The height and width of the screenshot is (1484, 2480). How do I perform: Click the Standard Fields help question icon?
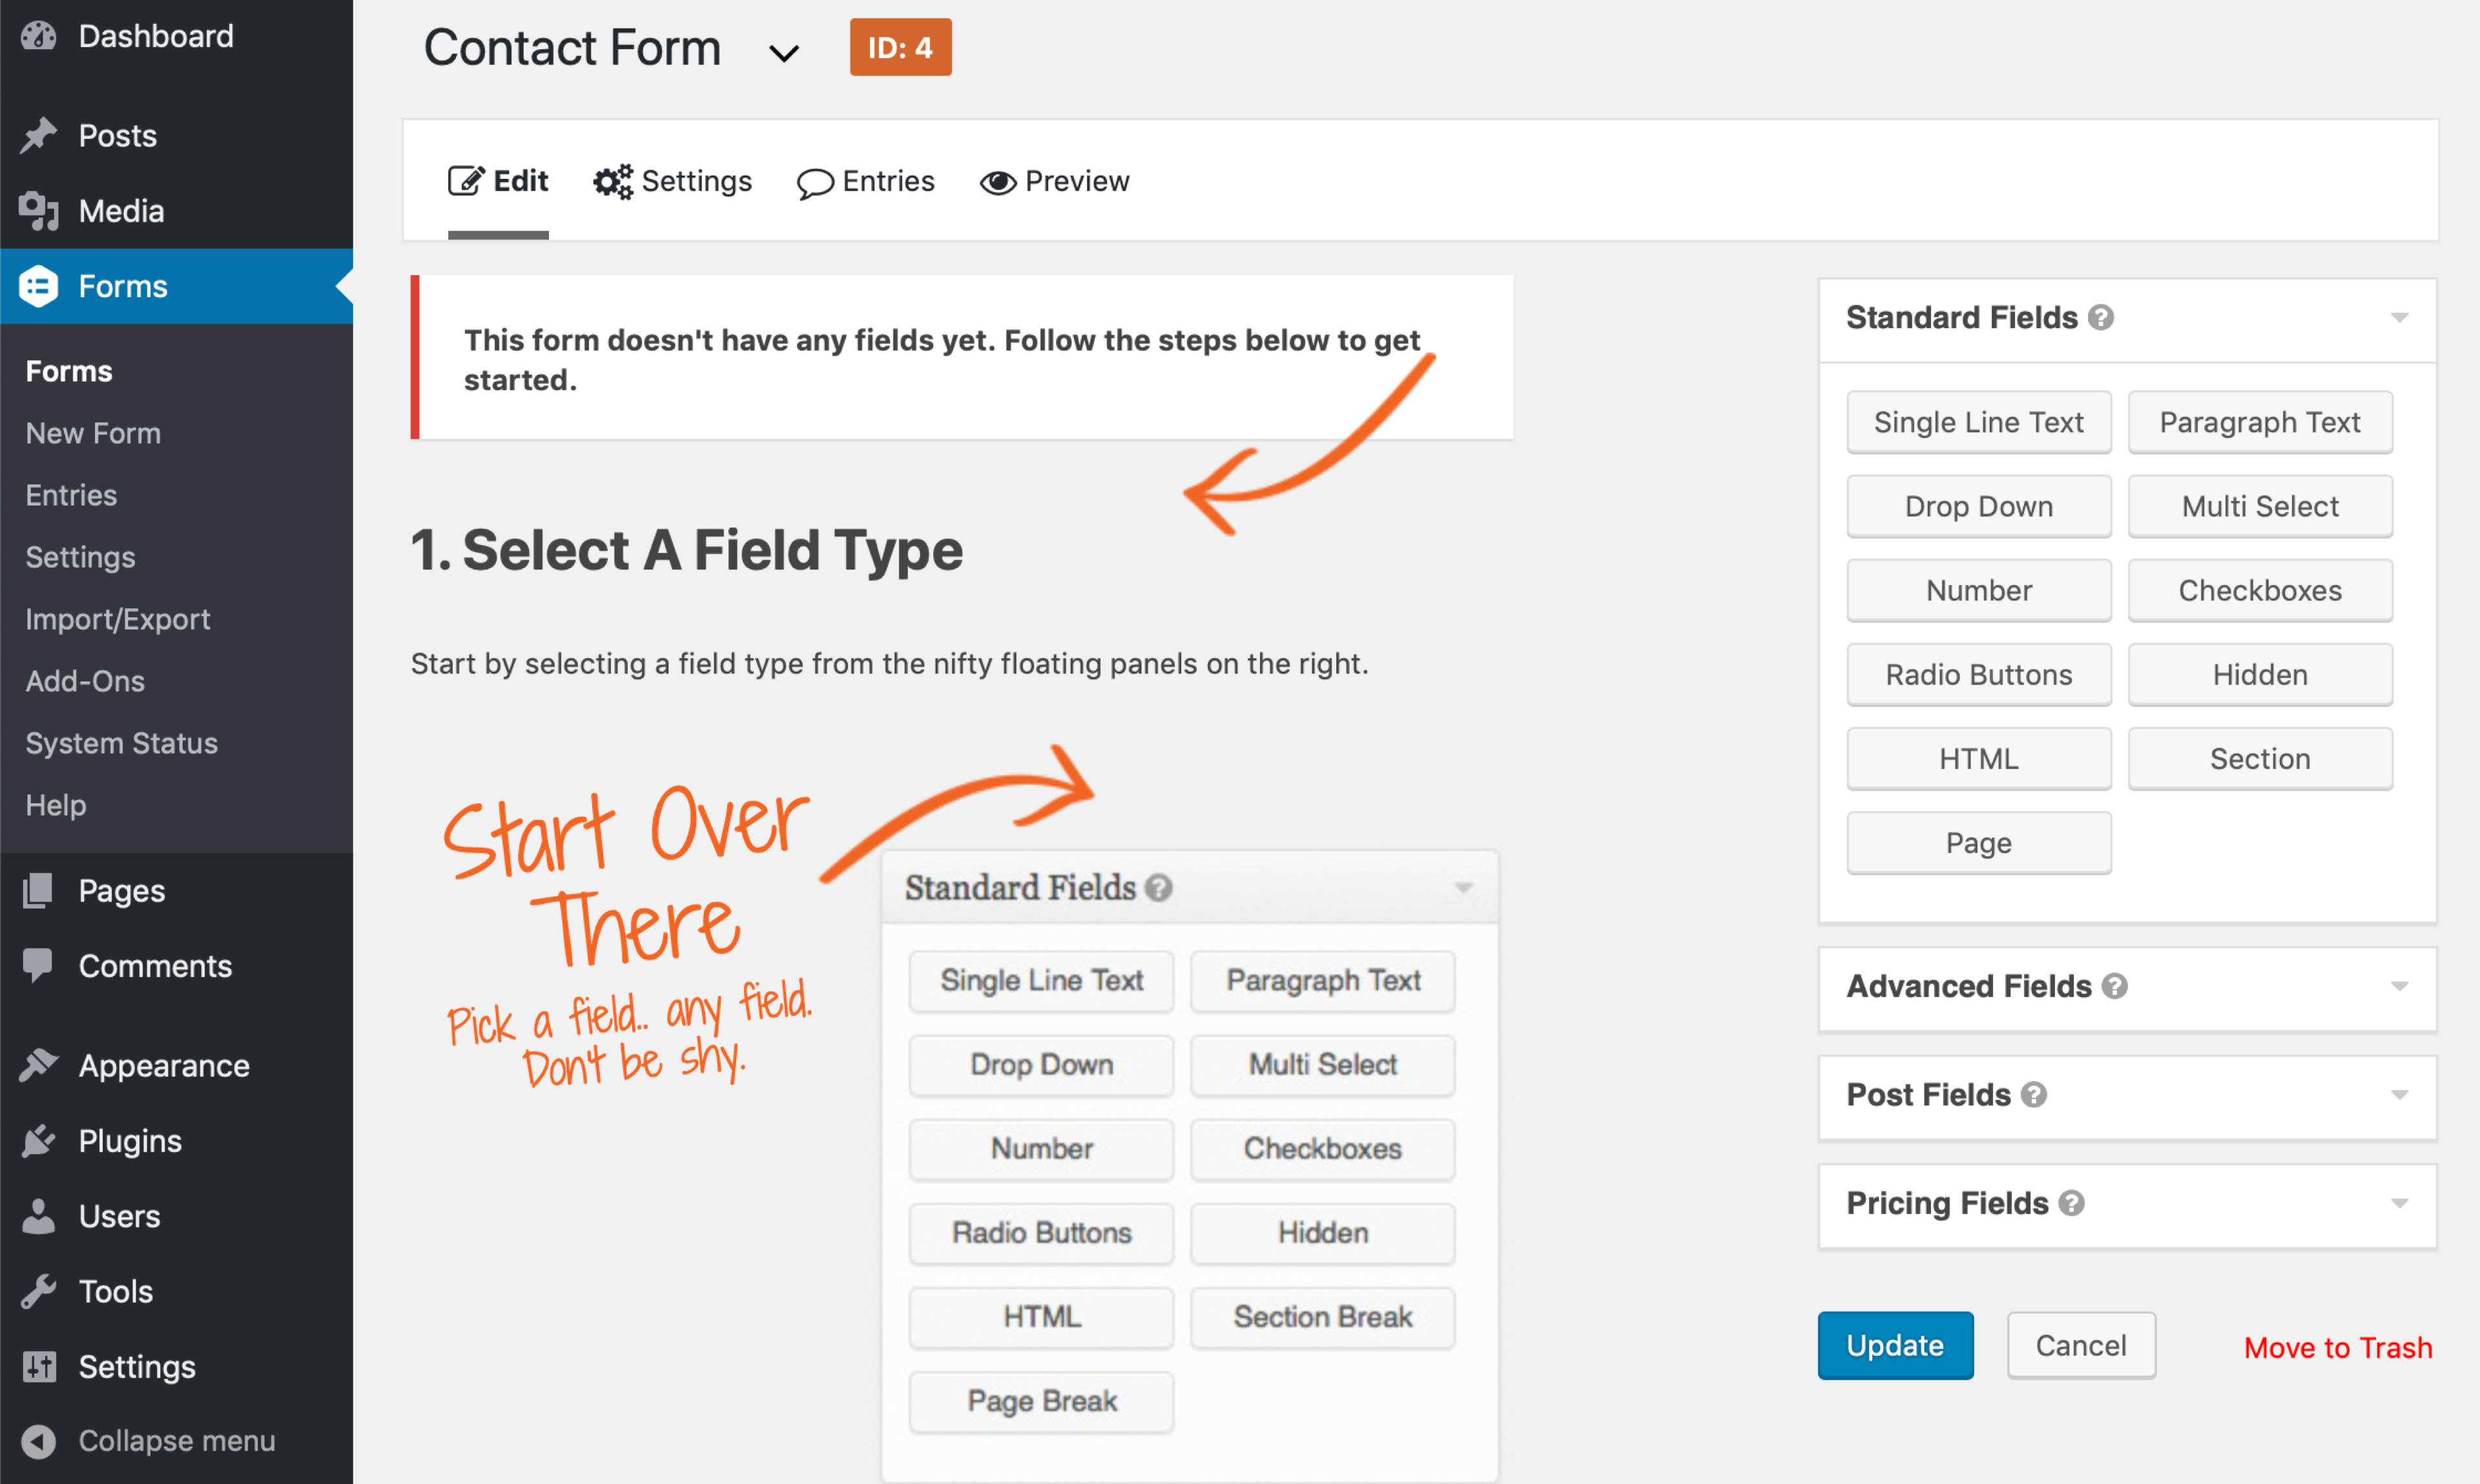pos(2101,318)
